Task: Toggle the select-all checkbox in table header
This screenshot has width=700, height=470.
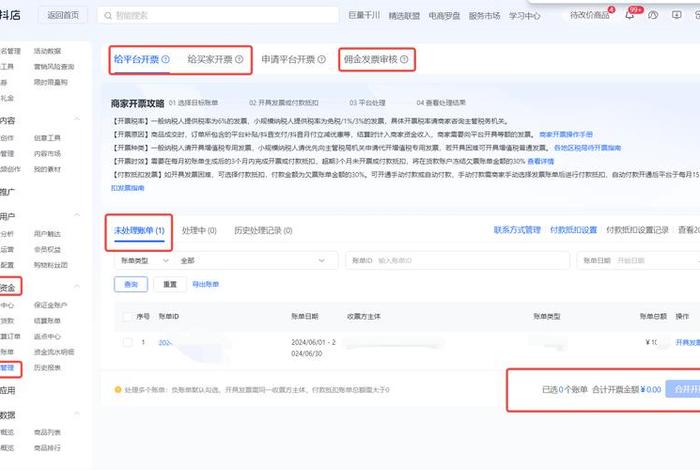Action: 127,316
